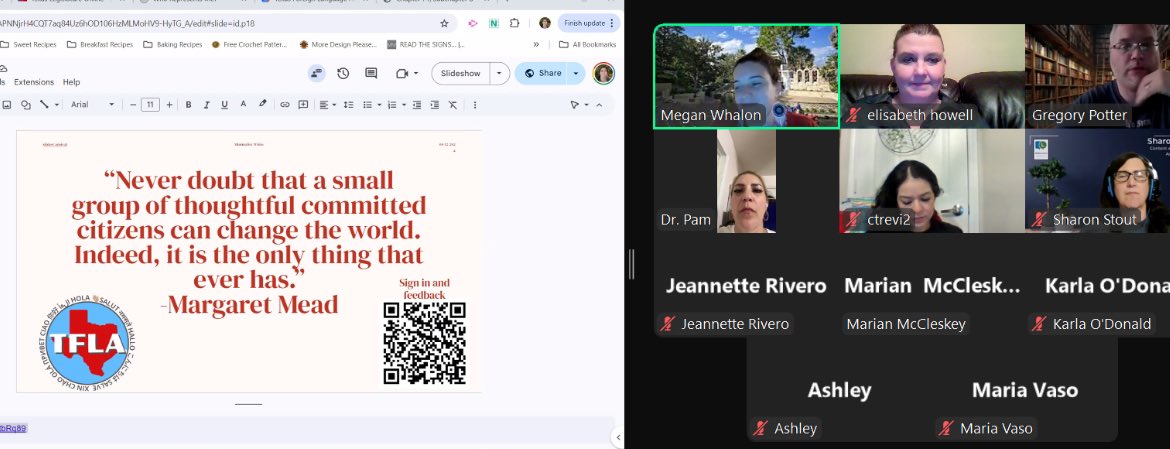Image resolution: width=1170 pixels, height=449 pixels.
Task: Select Gregory Potter's video tile
Action: coord(1098,76)
